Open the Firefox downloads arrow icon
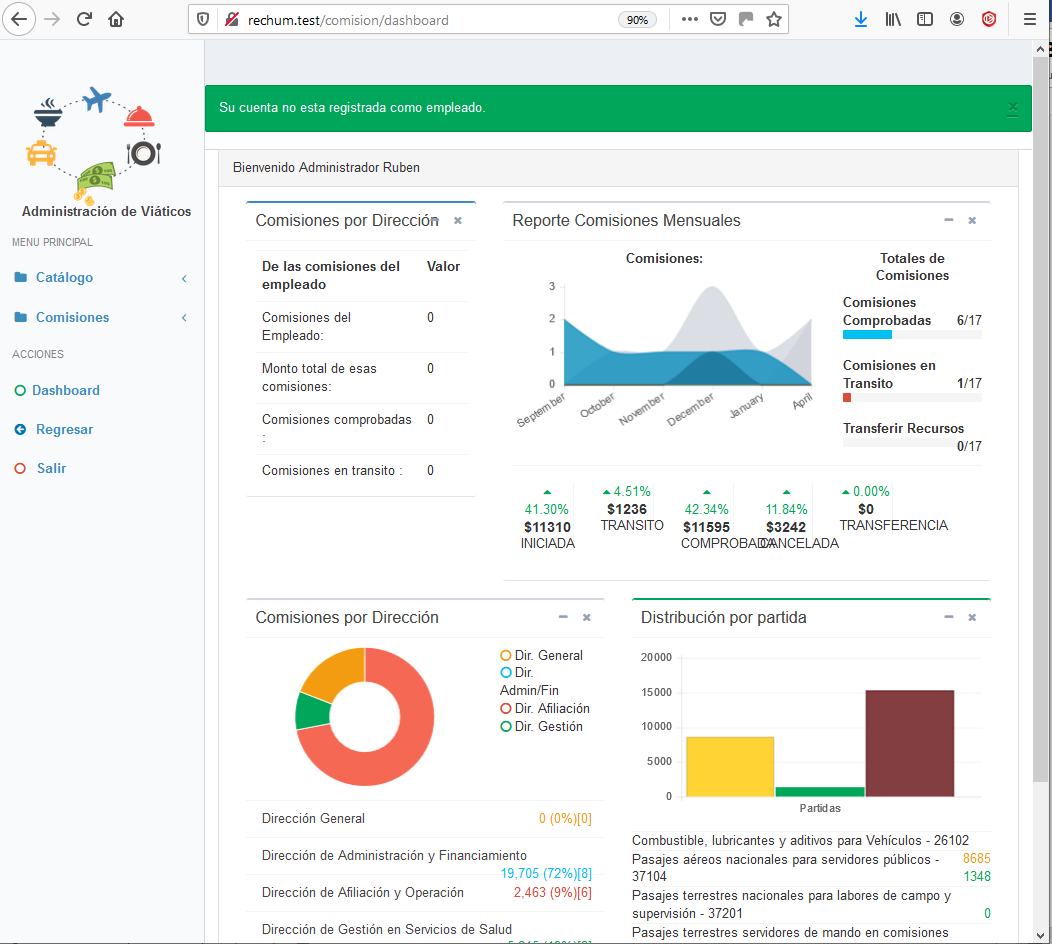The width and height of the screenshot is (1052, 944). pos(861,19)
